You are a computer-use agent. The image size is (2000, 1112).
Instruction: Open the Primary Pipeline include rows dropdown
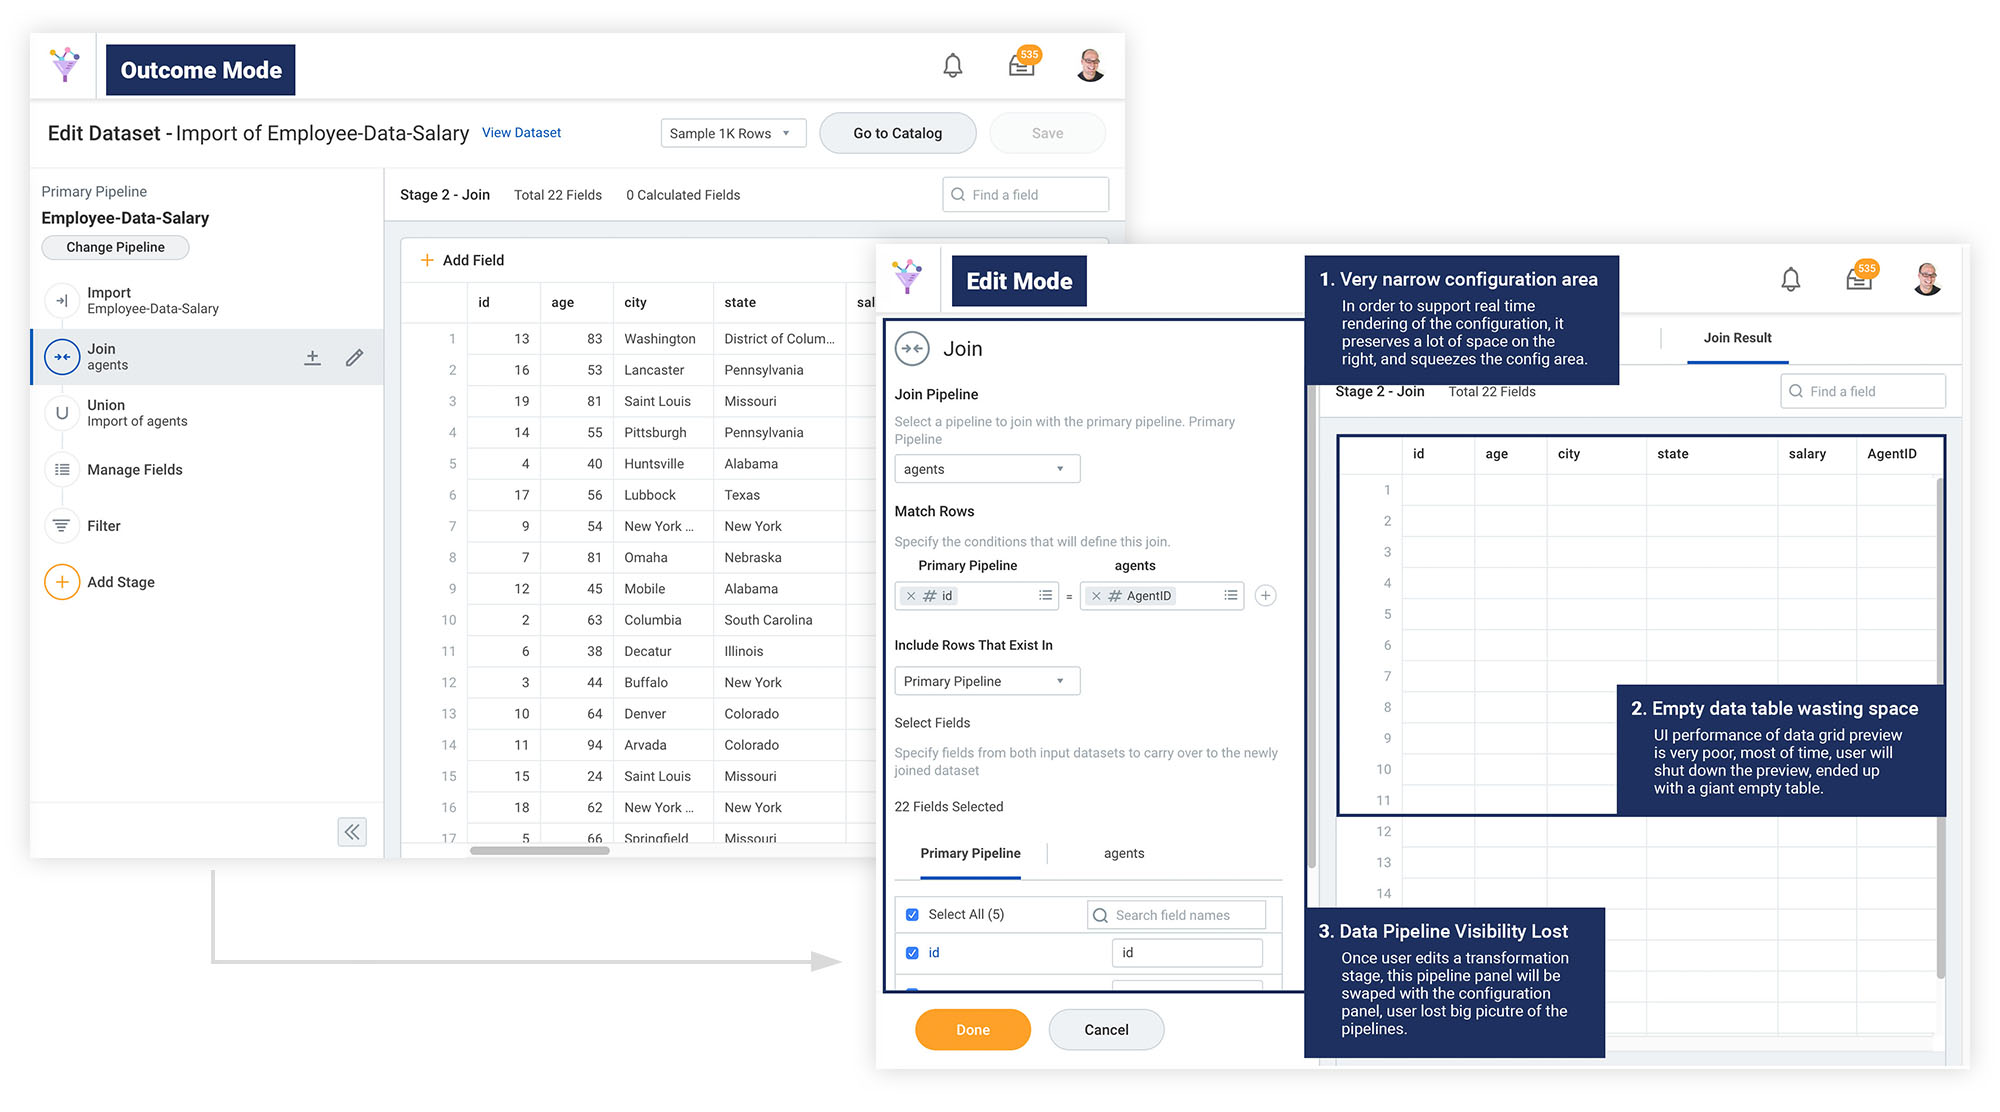click(x=986, y=681)
